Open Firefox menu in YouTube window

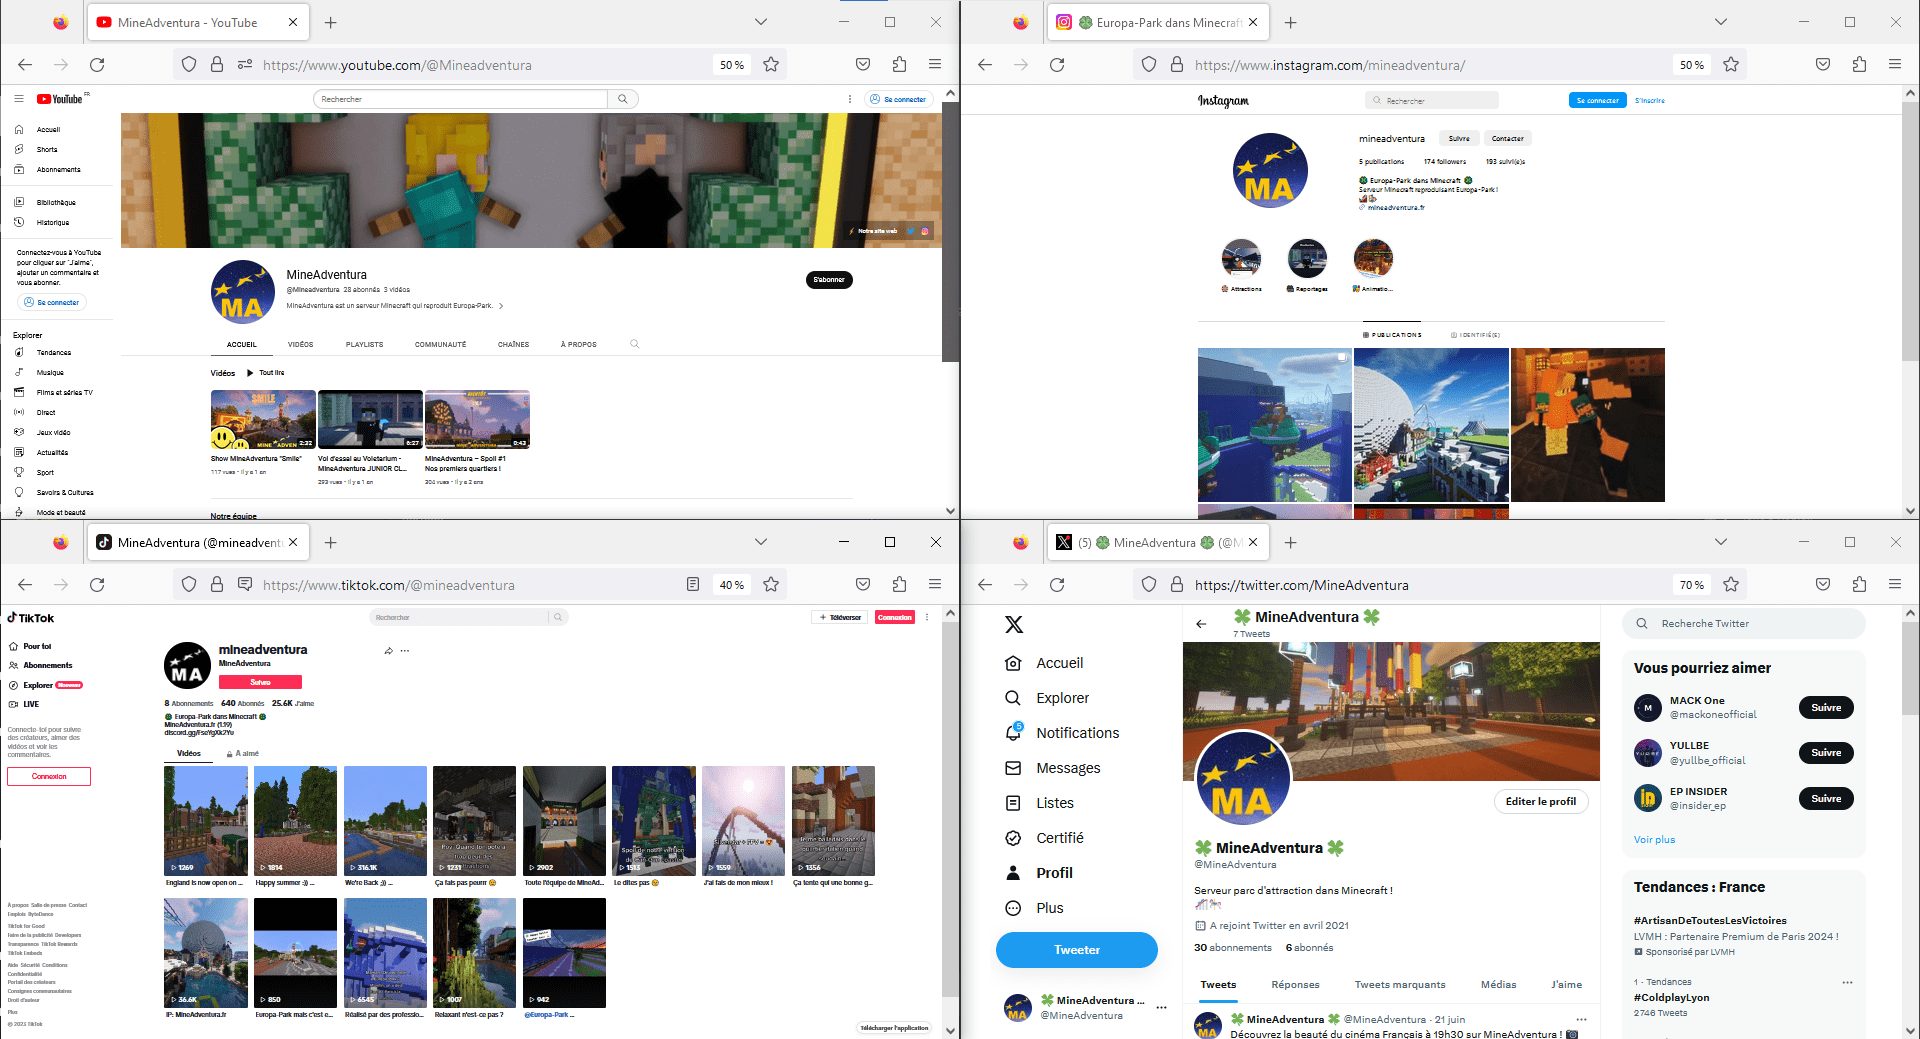coord(935,65)
